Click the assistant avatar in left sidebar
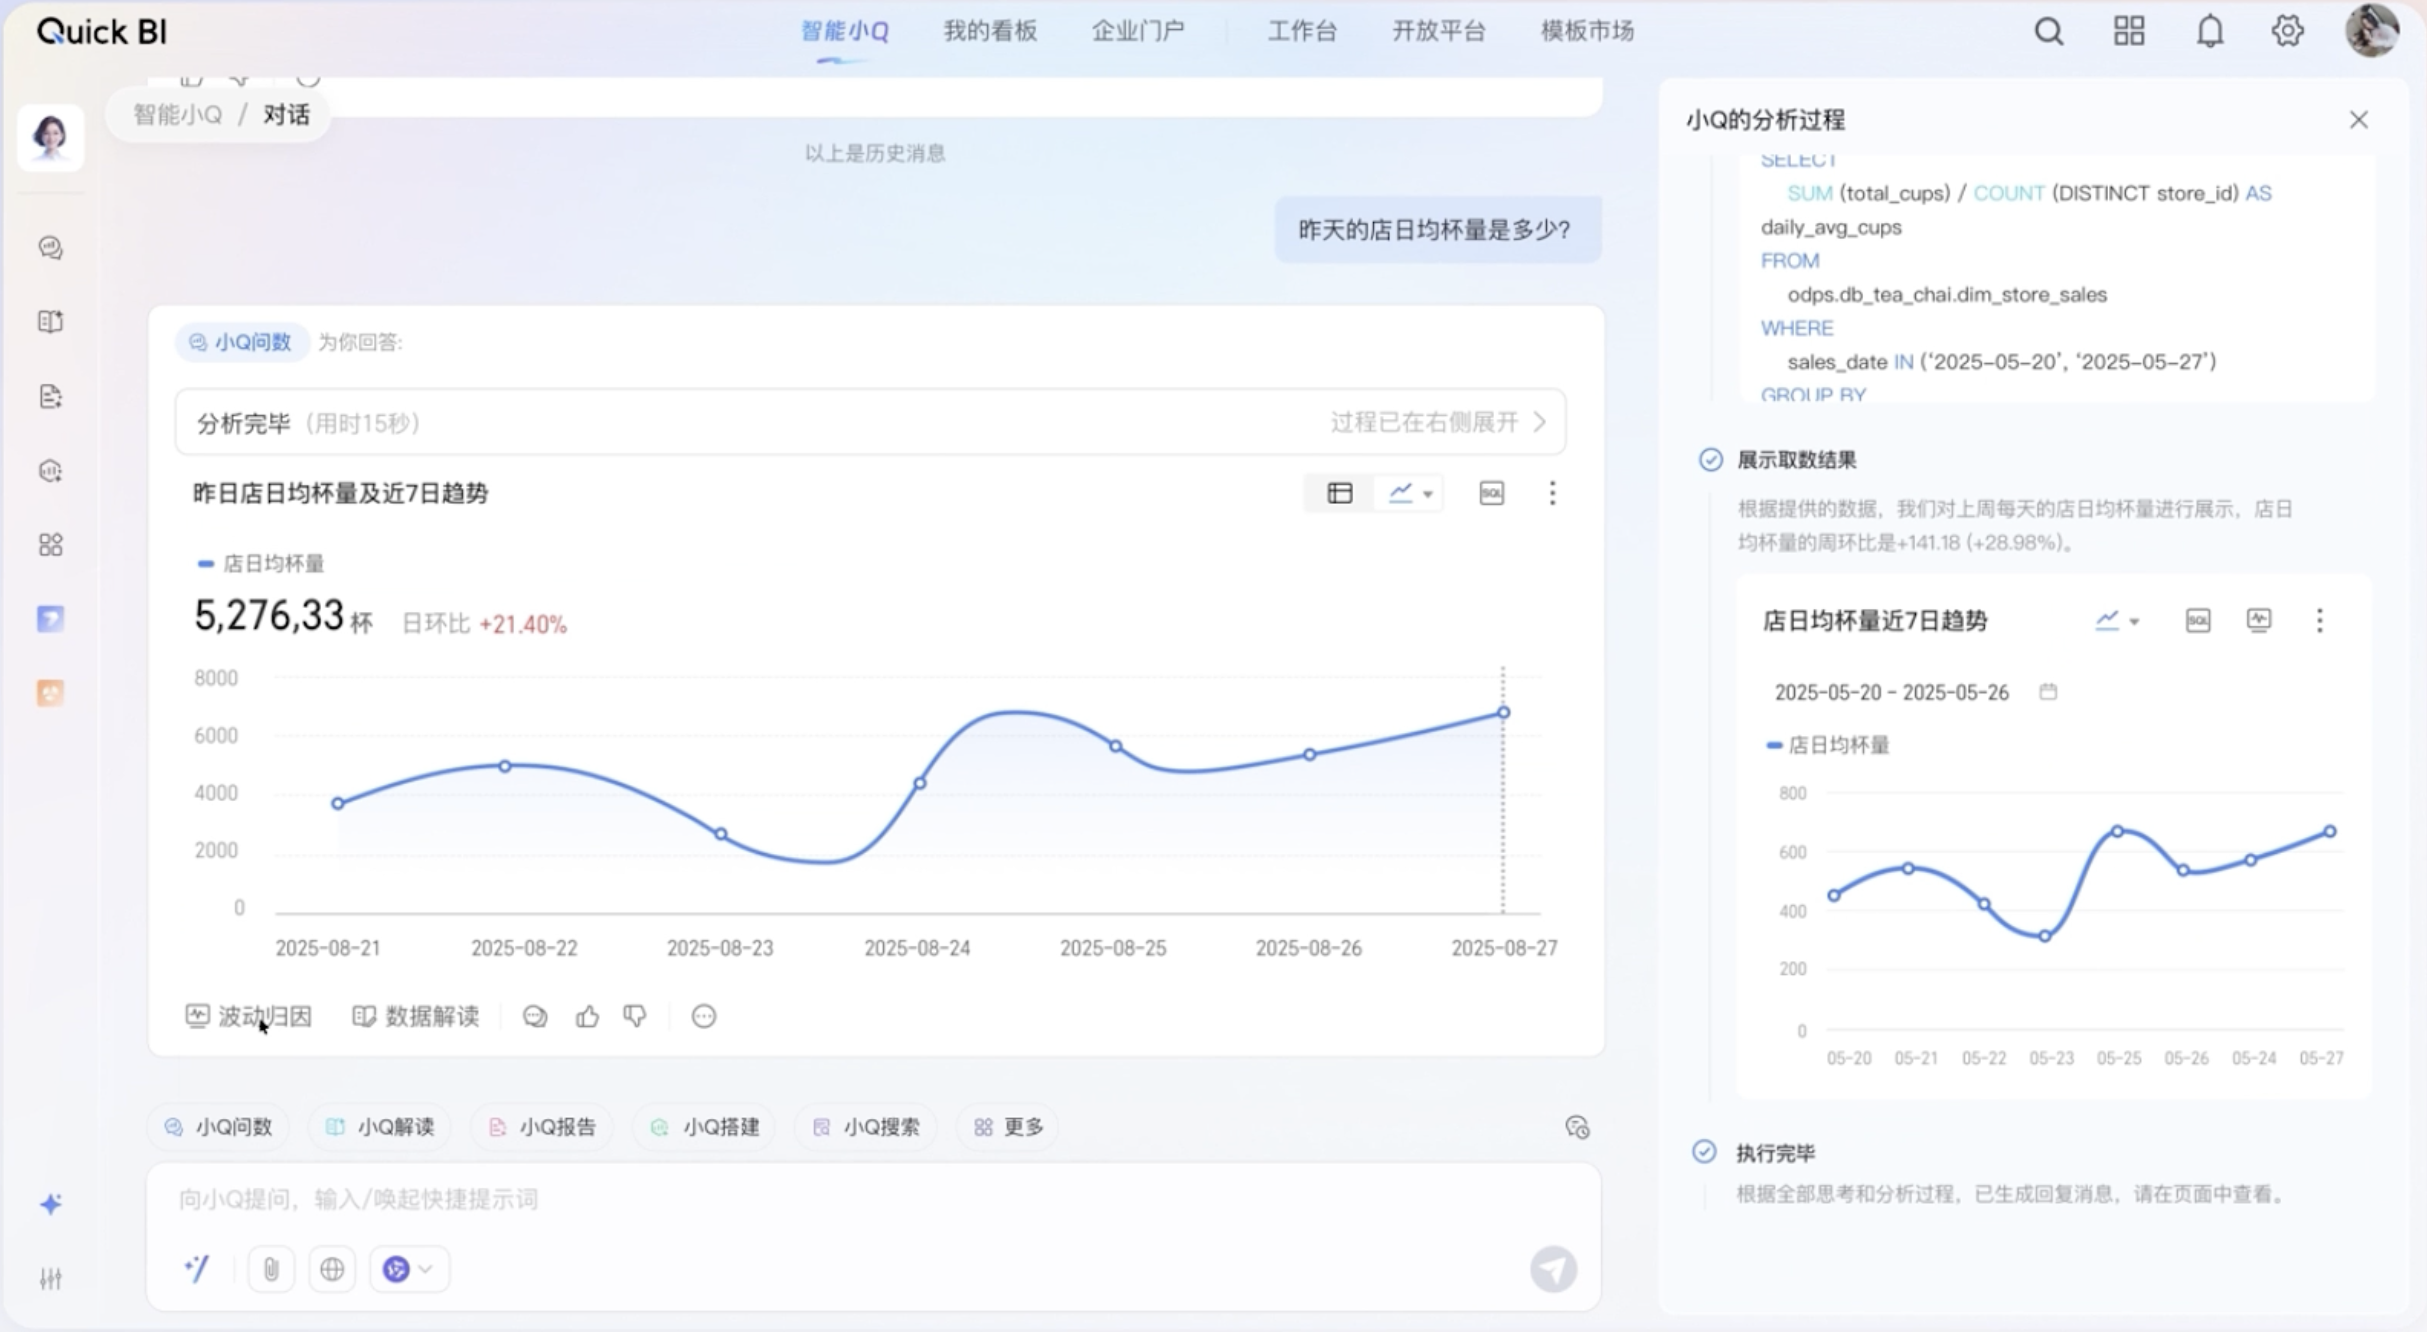Screen dimensions: 2427x1332 tap(50, 137)
